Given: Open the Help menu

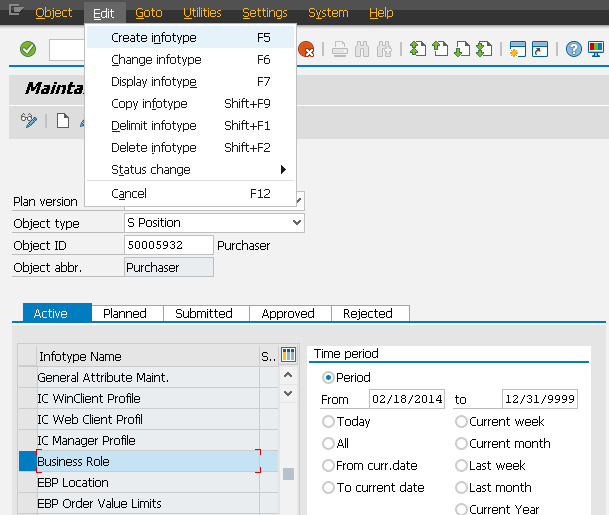Looking at the screenshot, I should tap(381, 13).
